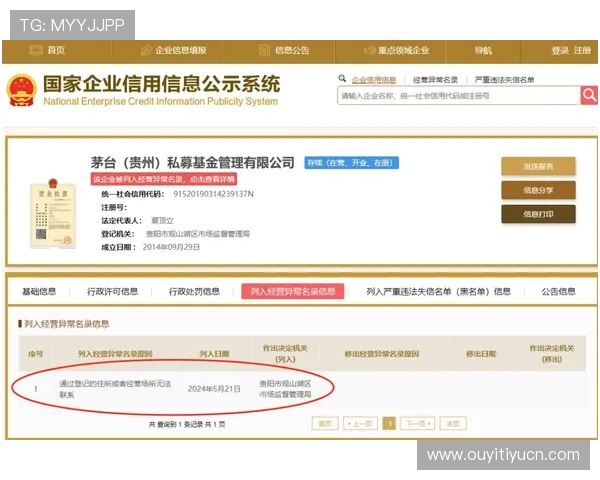Click the 末页 last-page pagination button
The width and height of the screenshot is (600, 480).
[x=453, y=424]
